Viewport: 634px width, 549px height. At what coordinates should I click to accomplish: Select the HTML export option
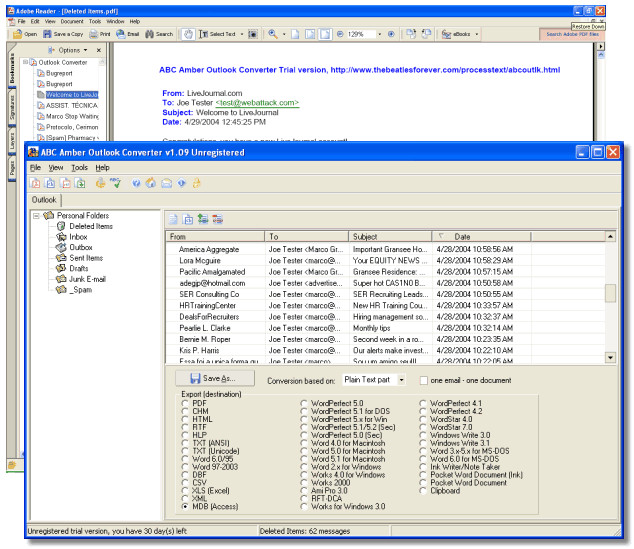pyautogui.click(x=185, y=419)
